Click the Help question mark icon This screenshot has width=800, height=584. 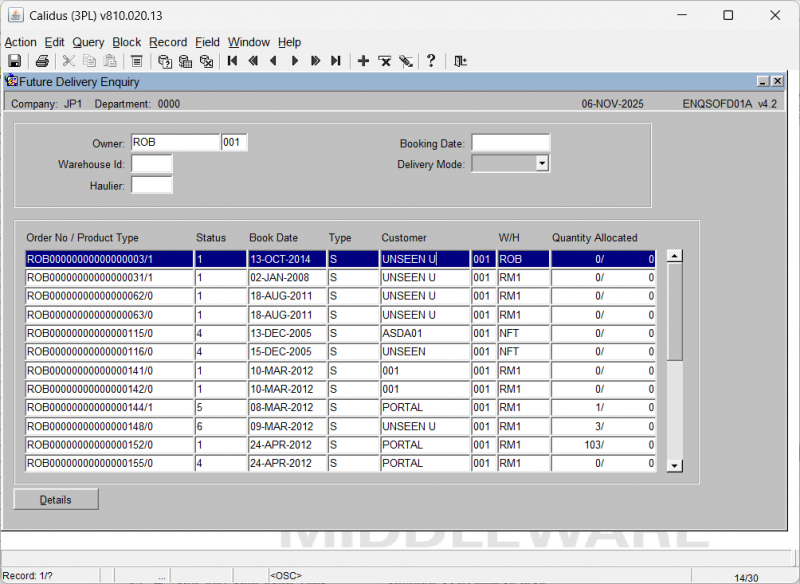click(431, 61)
